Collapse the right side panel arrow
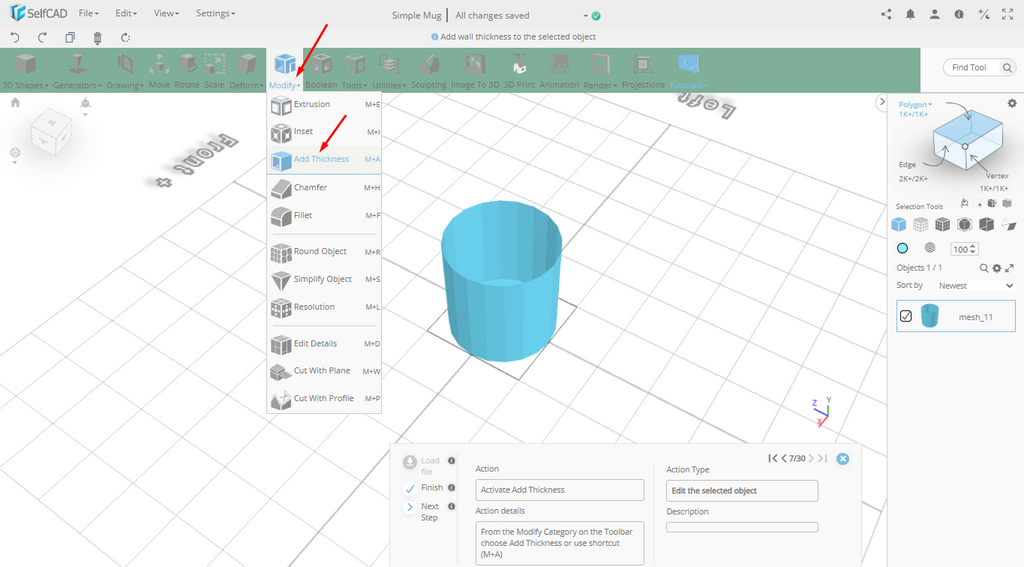 tap(882, 102)
